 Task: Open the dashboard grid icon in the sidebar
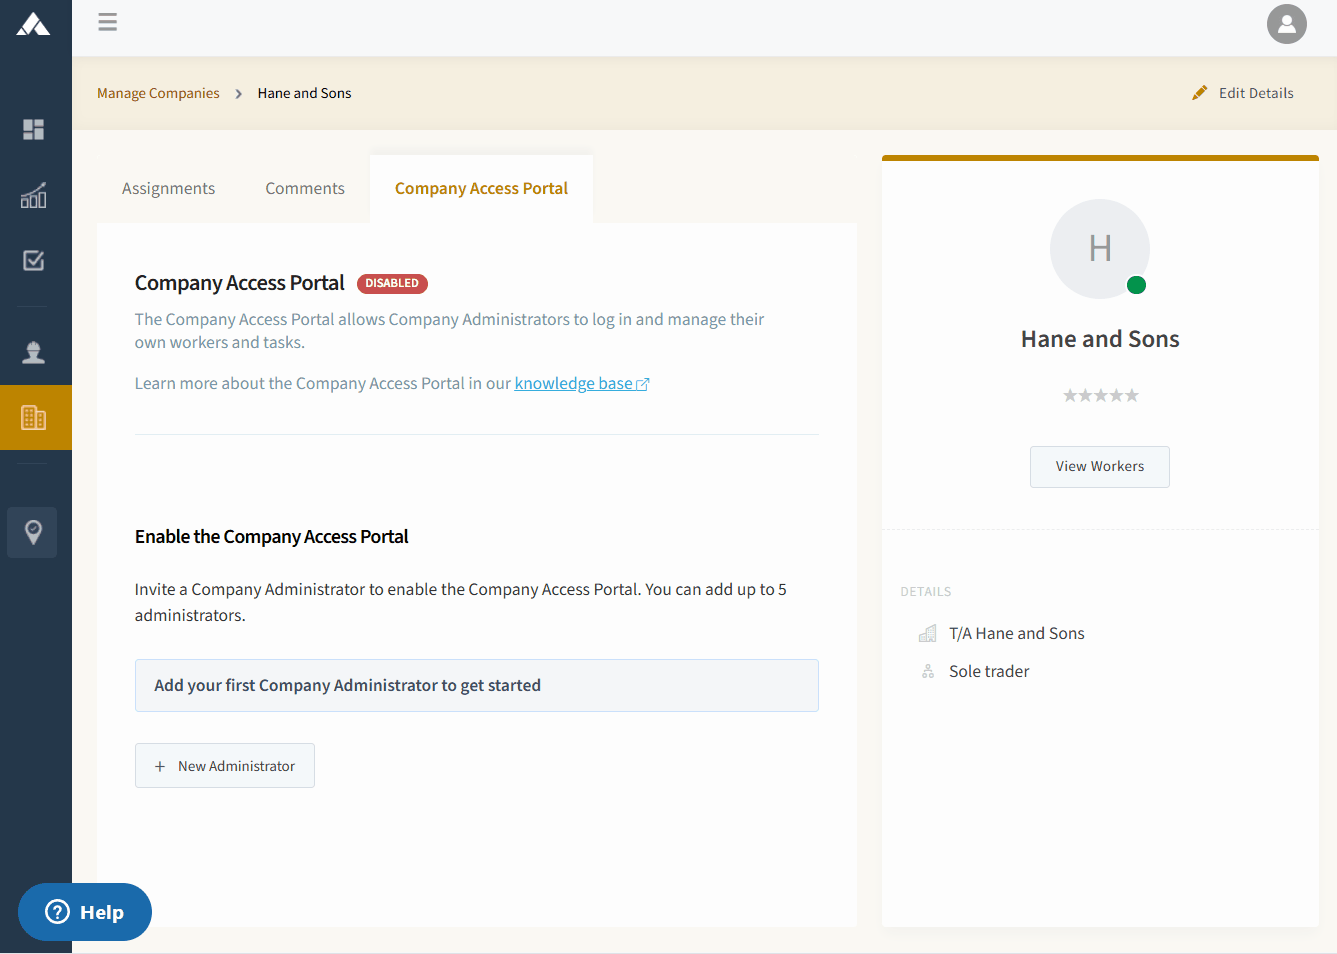(x=33, y=129)
